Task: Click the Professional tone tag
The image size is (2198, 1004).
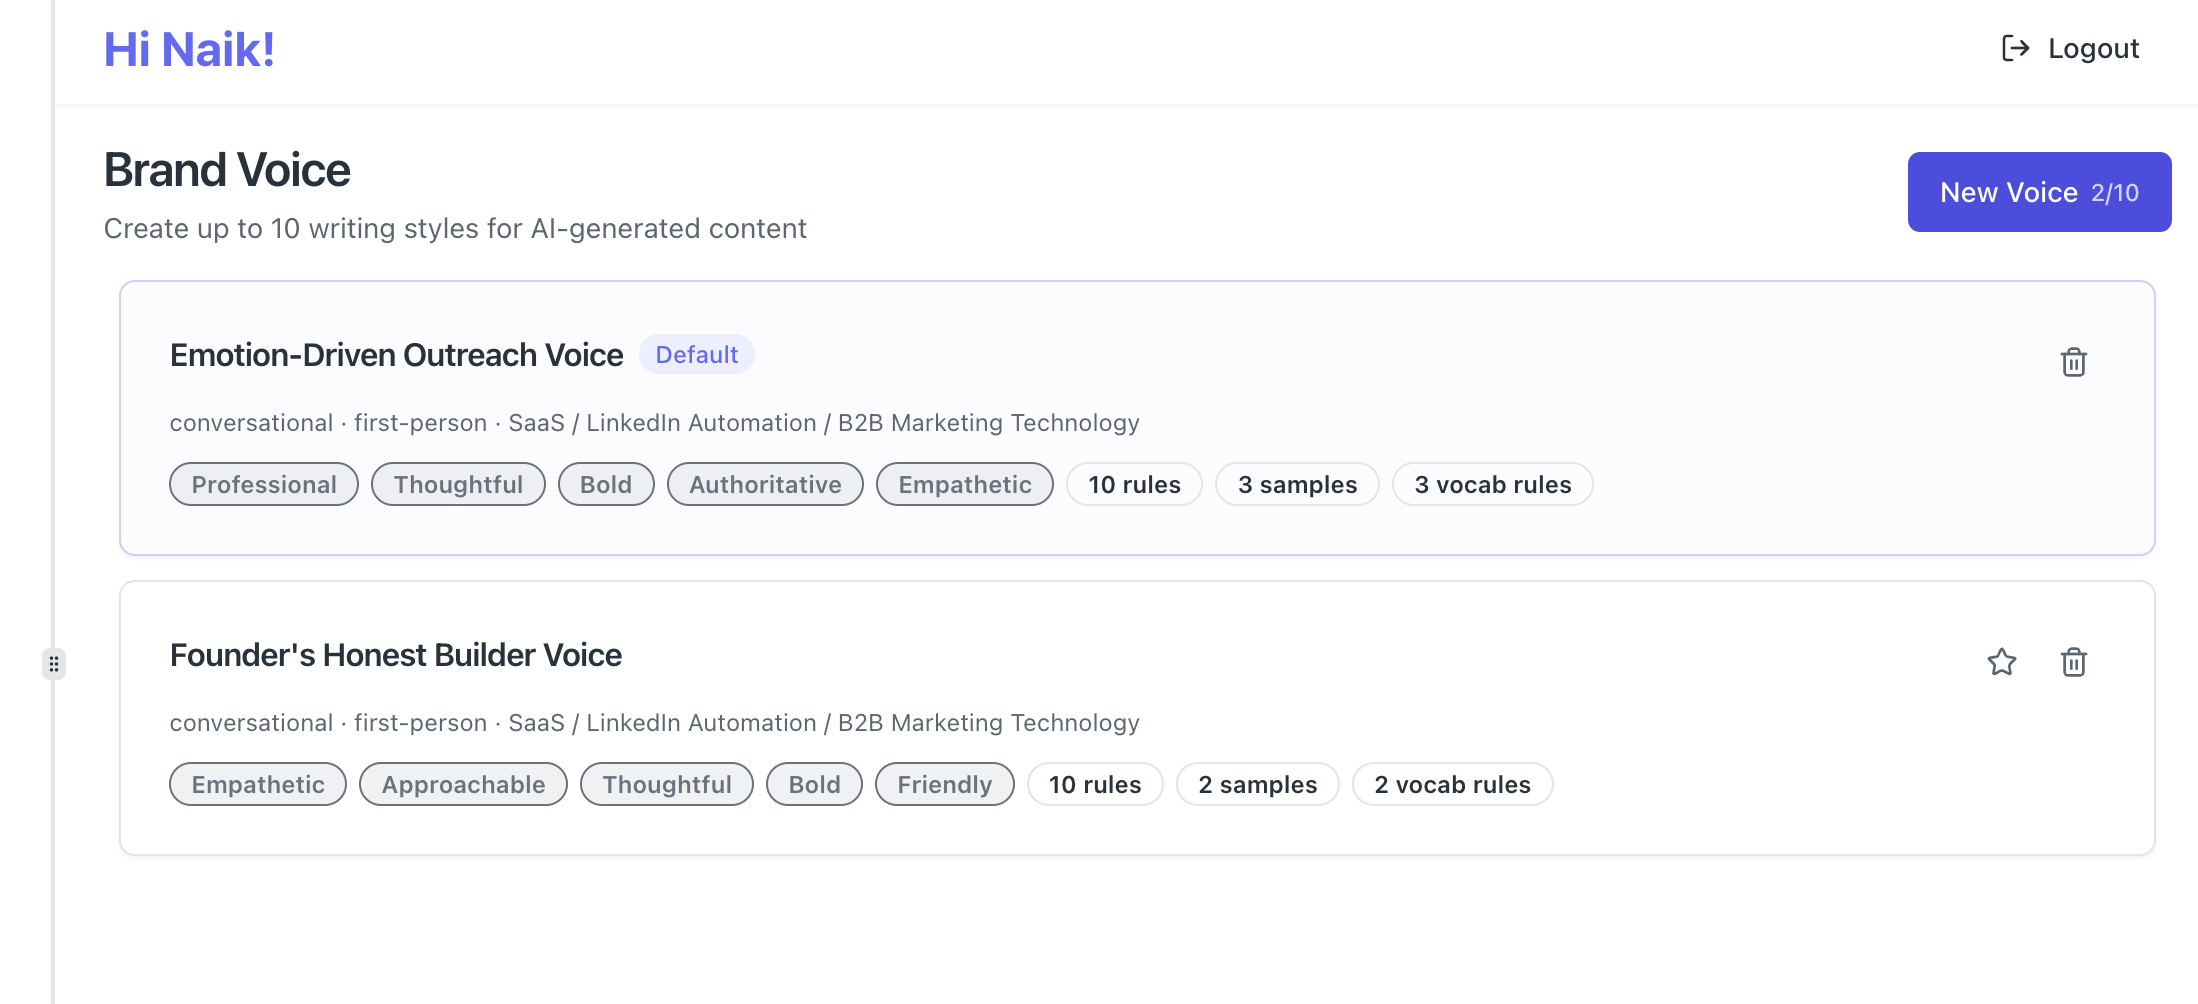Action: (264, 484)
